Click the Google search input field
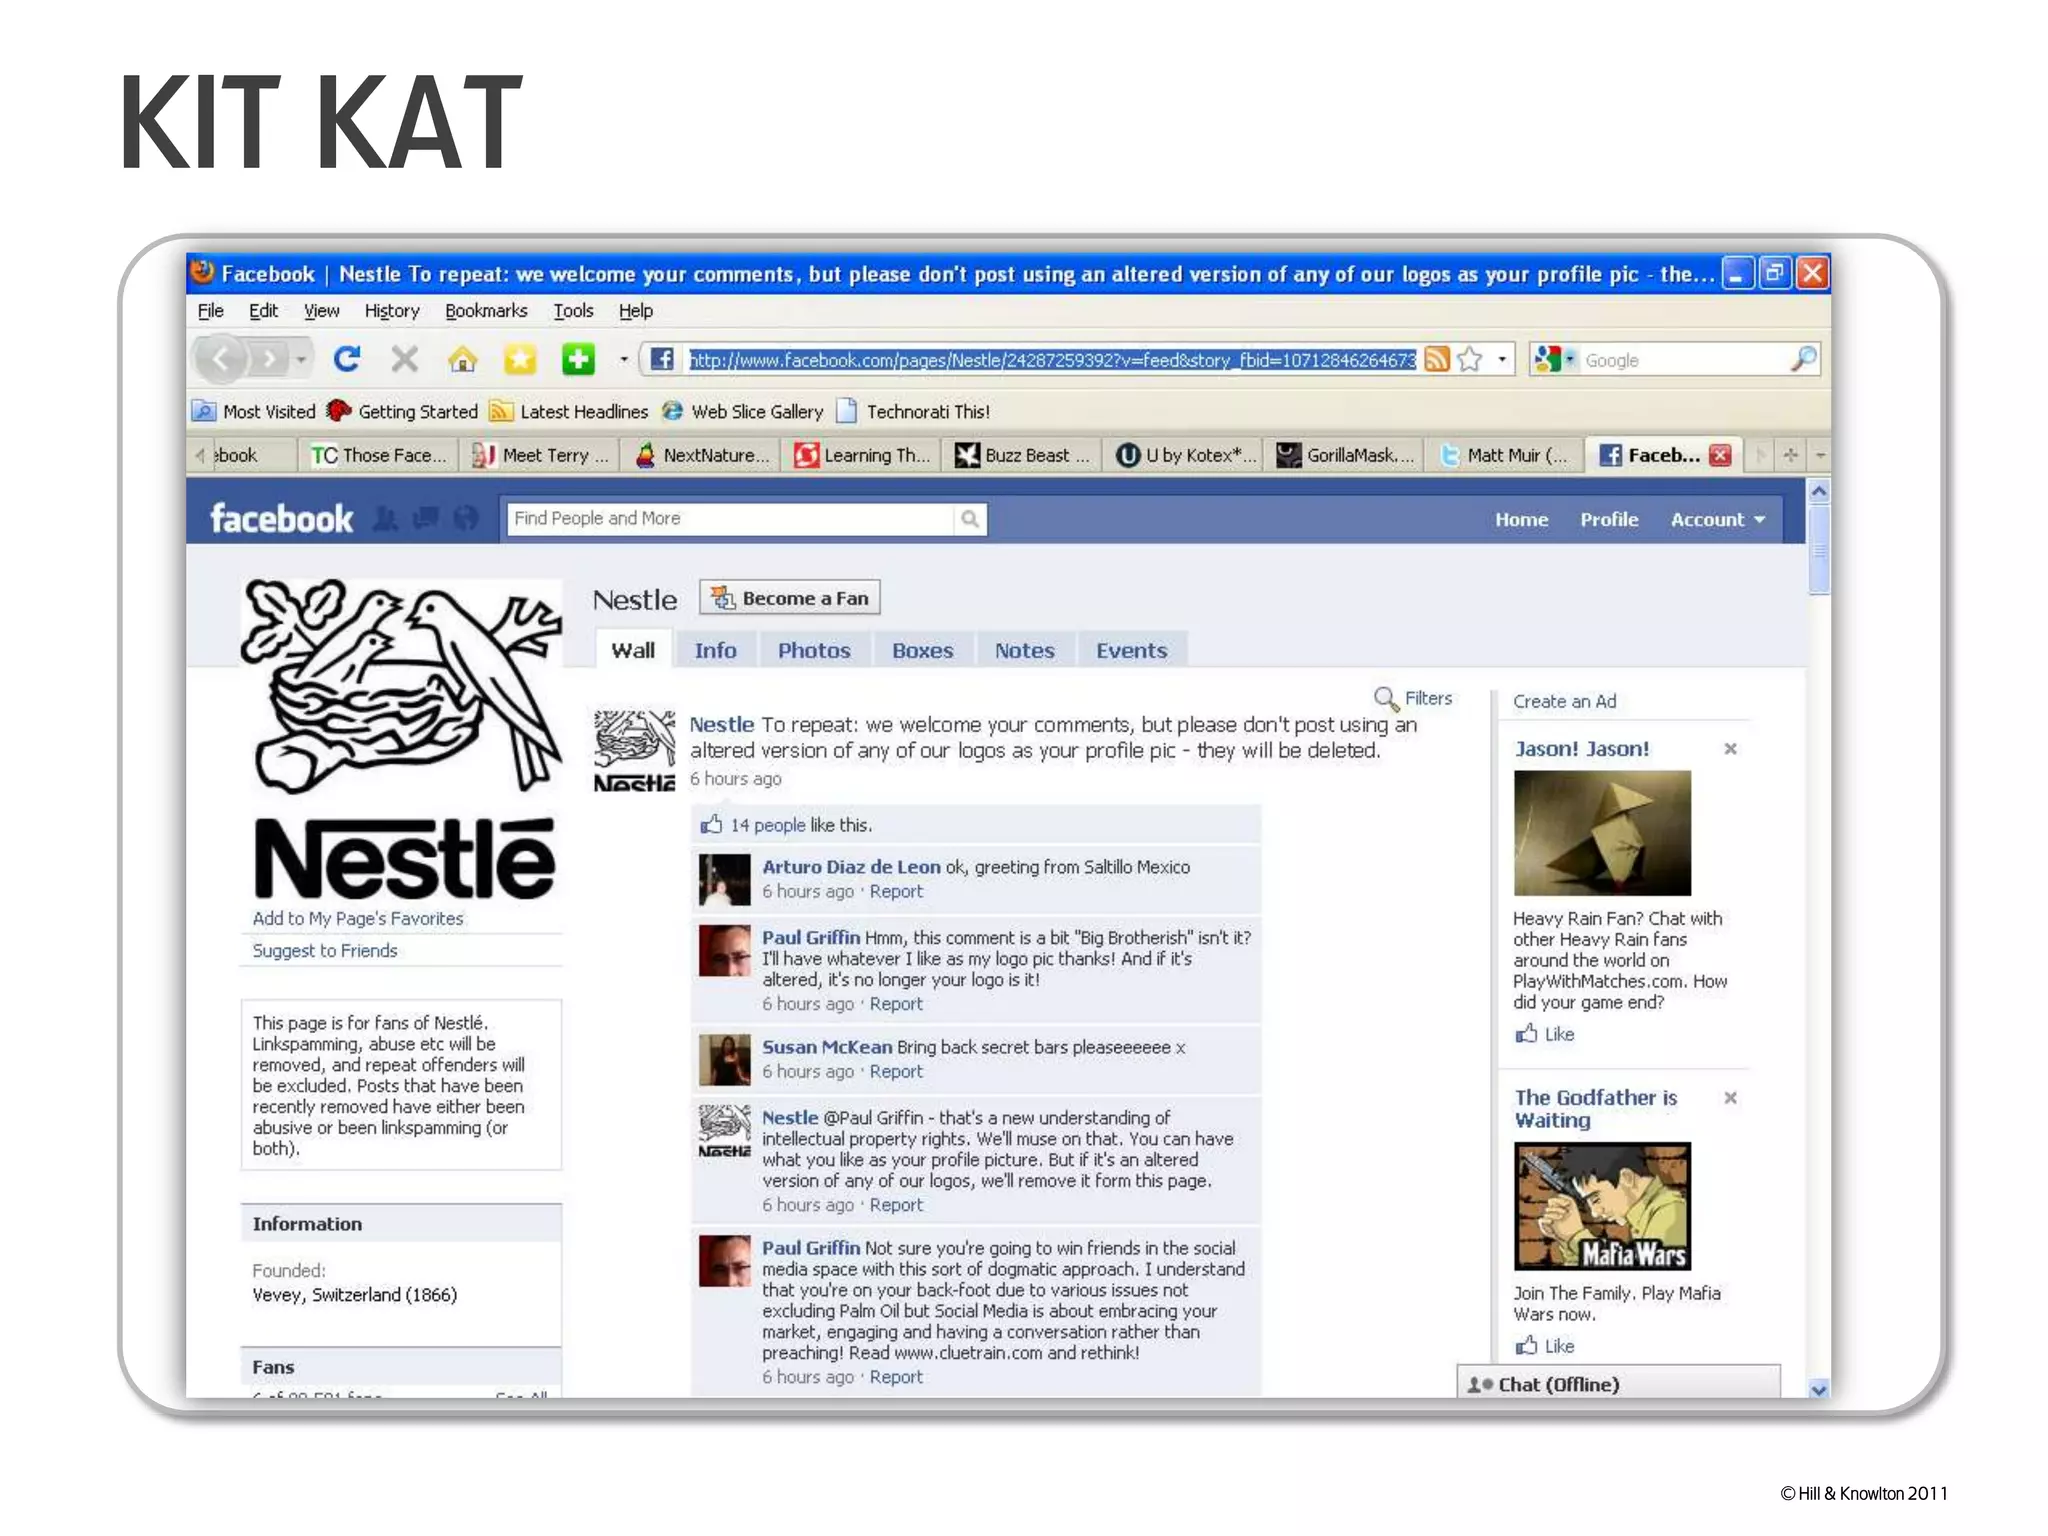The height and width of the screenshot is (1536, 2048). pyautogui.click(x=1684, y=359)
